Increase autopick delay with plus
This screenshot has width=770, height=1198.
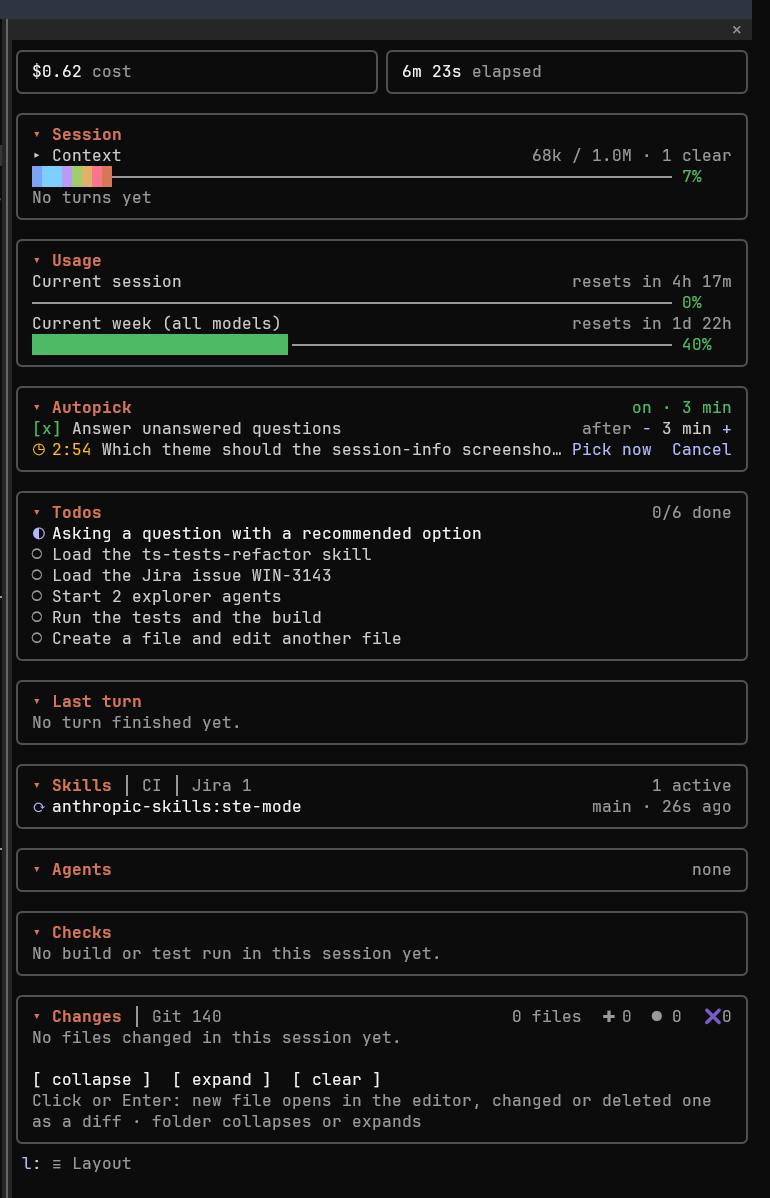(726, 429)
